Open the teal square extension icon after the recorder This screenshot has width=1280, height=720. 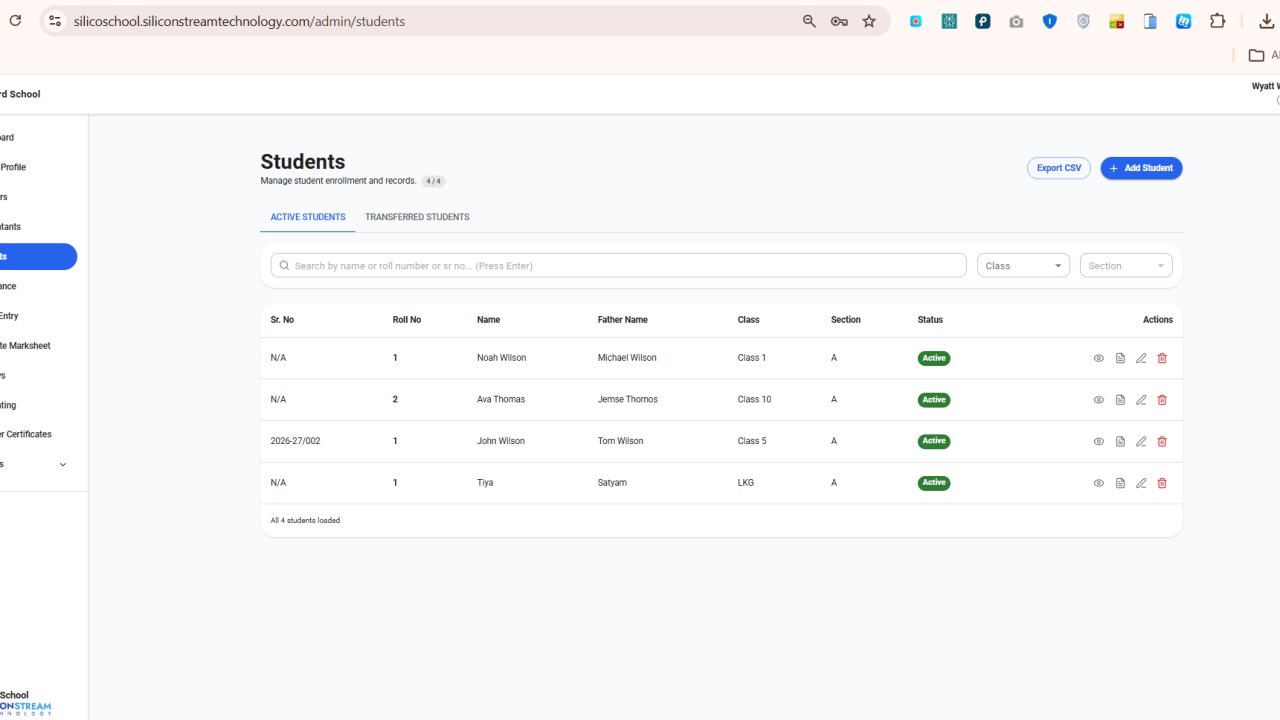tap(949, 21)
